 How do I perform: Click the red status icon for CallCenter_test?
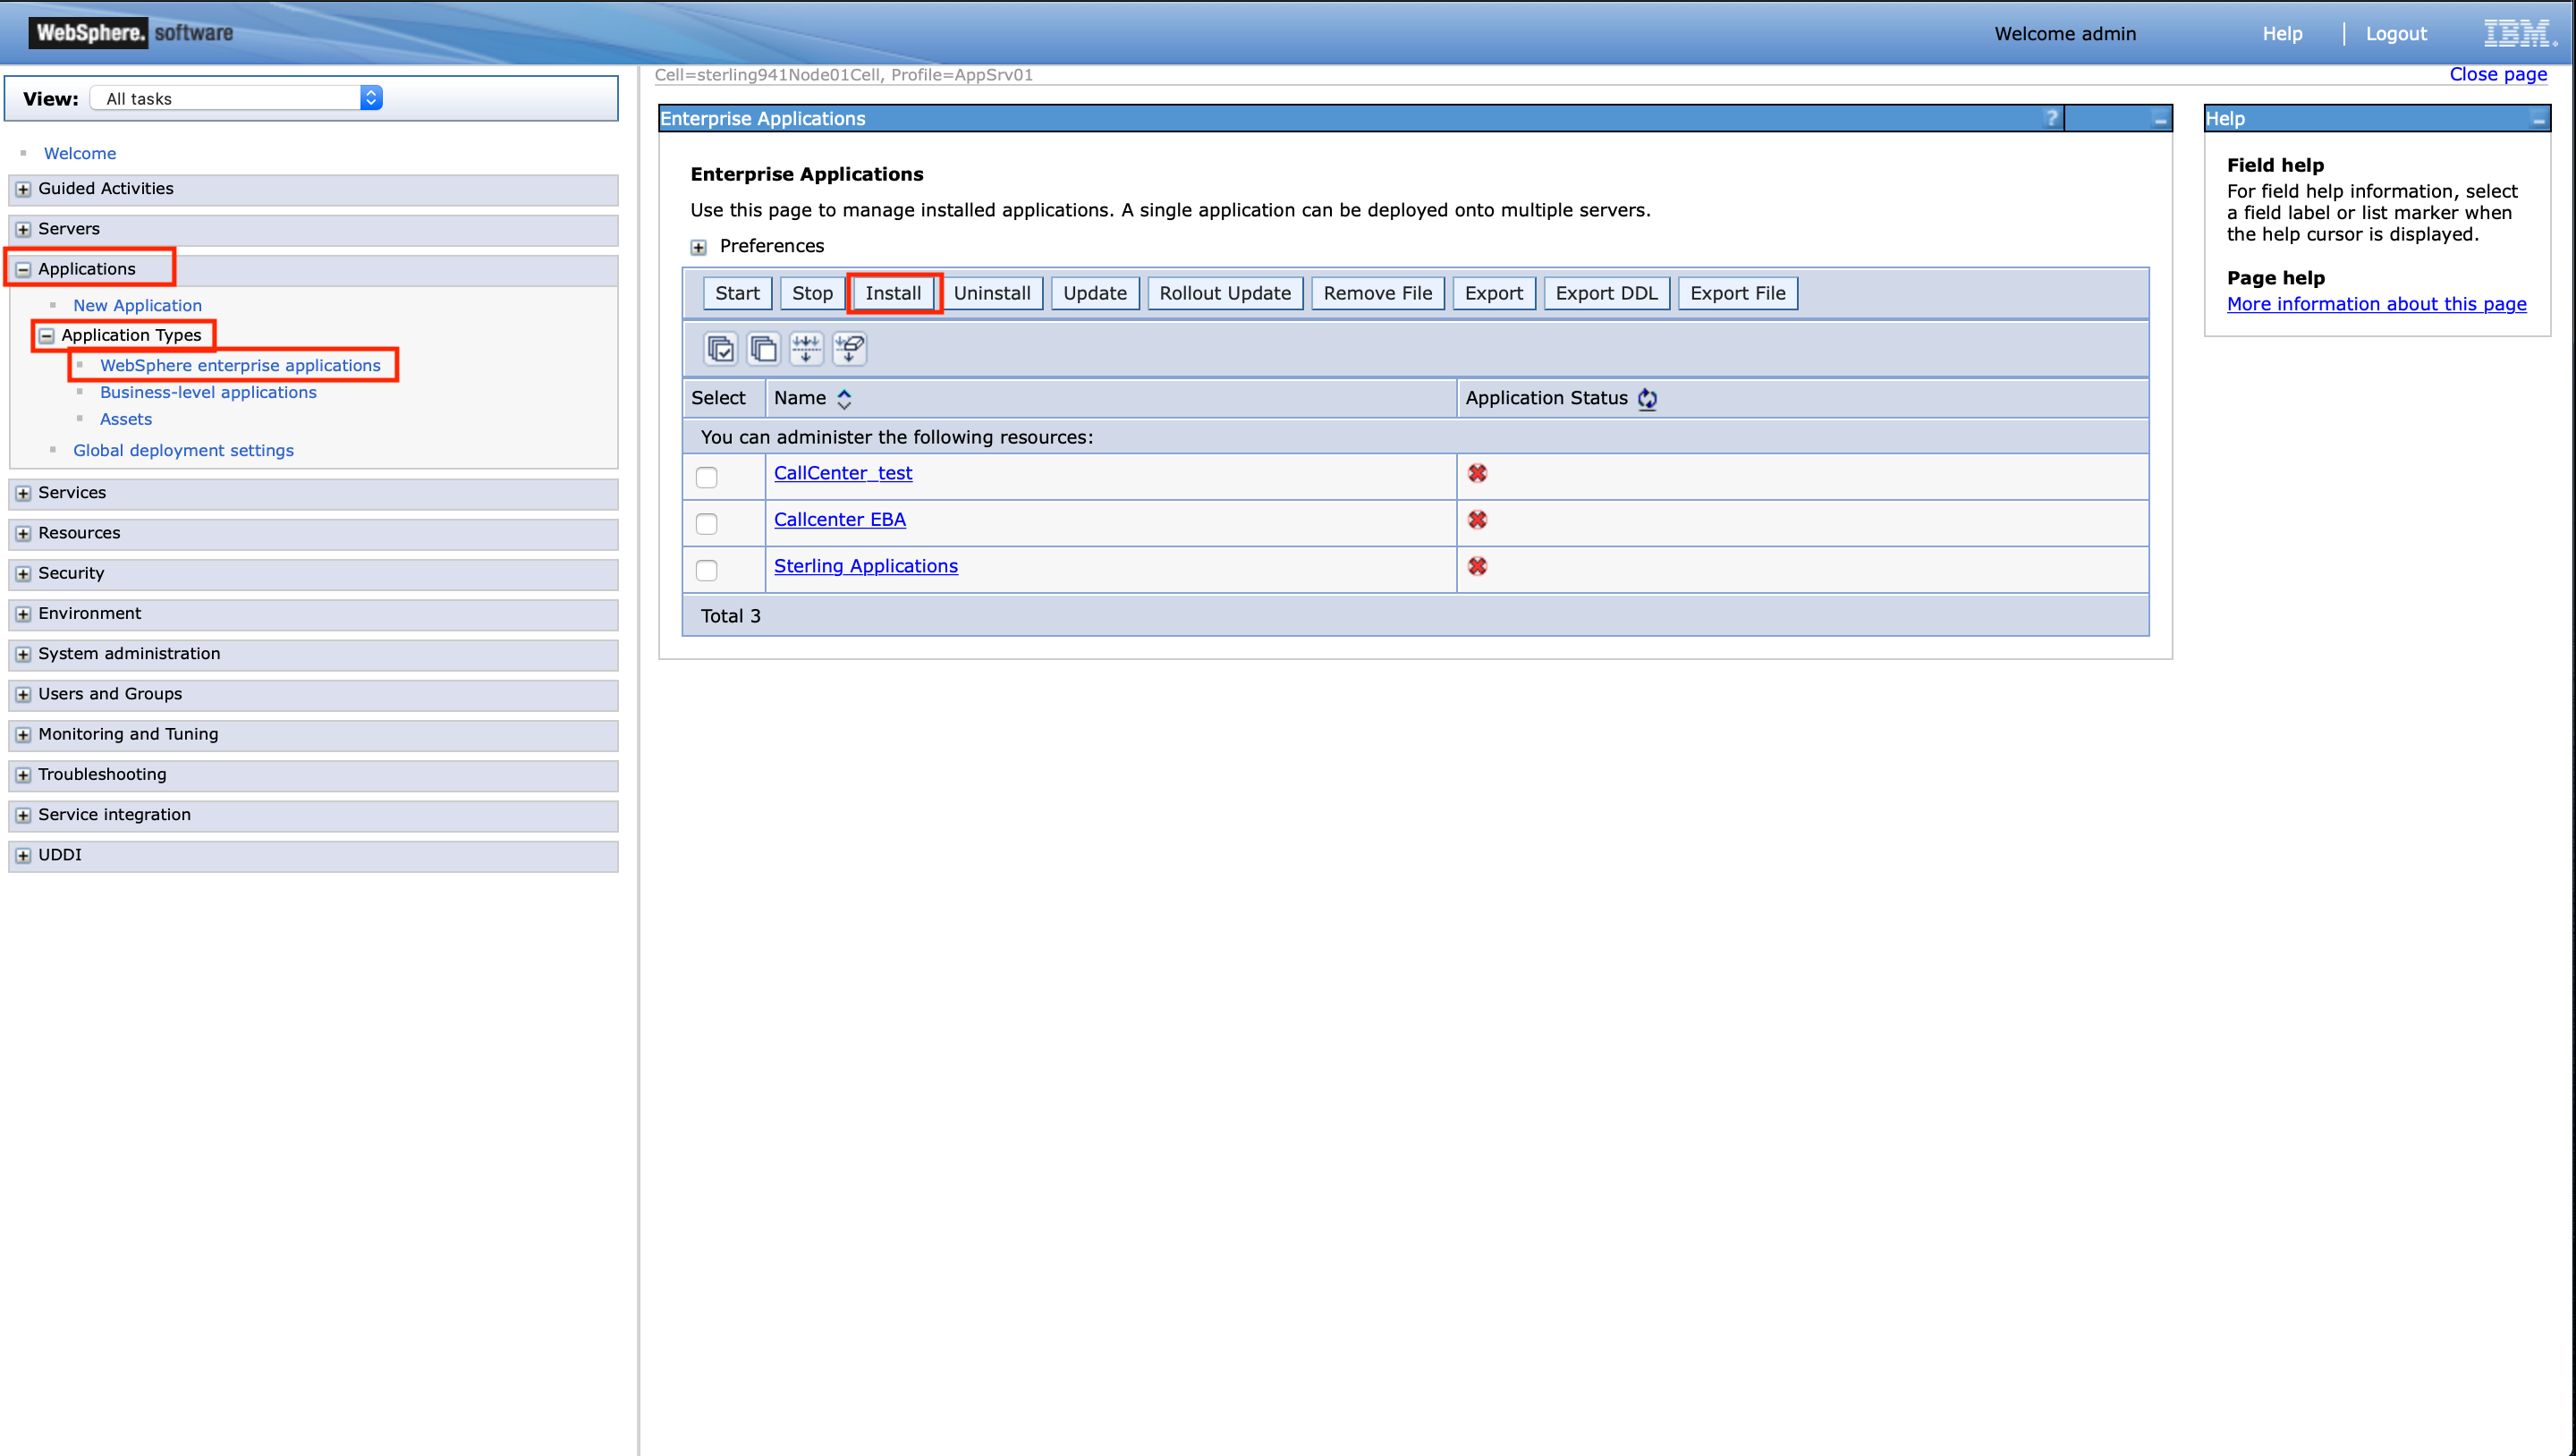tap(1478, 473)
